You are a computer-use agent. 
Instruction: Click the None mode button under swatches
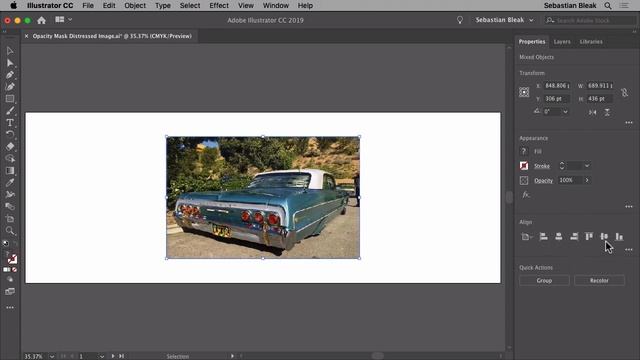click(x=15, y=270)
